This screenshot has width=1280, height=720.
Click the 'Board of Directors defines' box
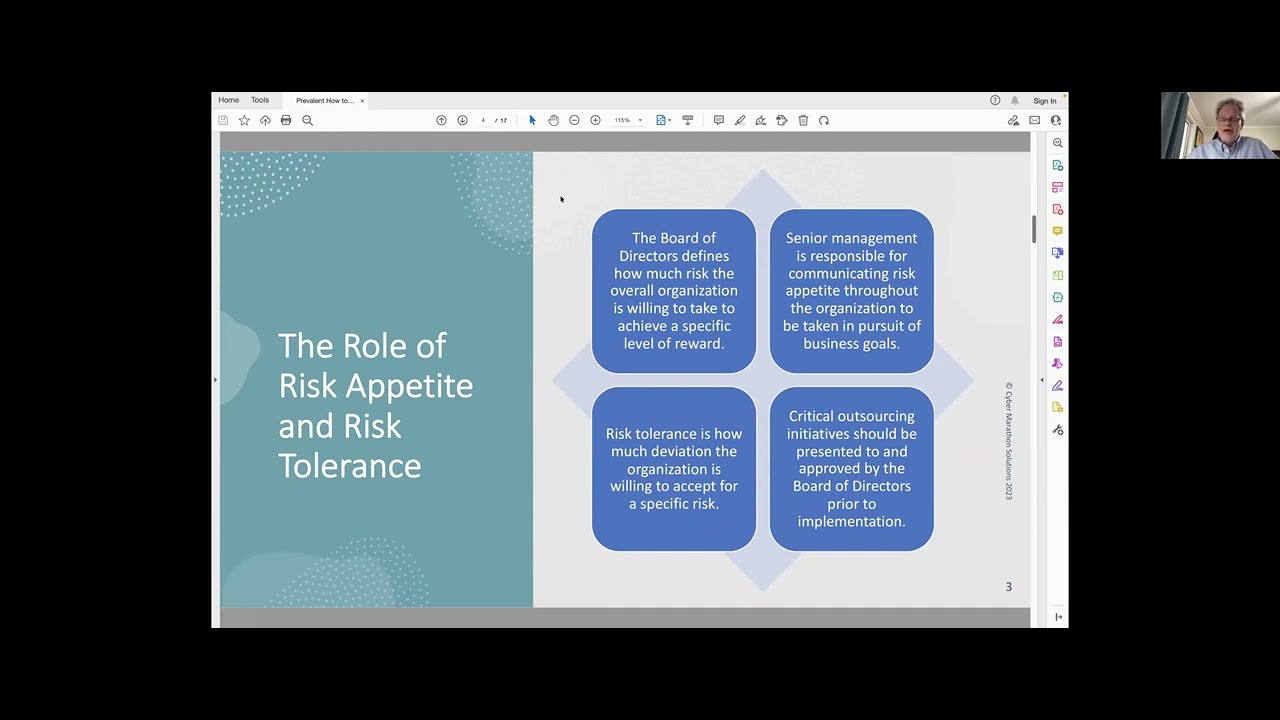pos(674,291)
